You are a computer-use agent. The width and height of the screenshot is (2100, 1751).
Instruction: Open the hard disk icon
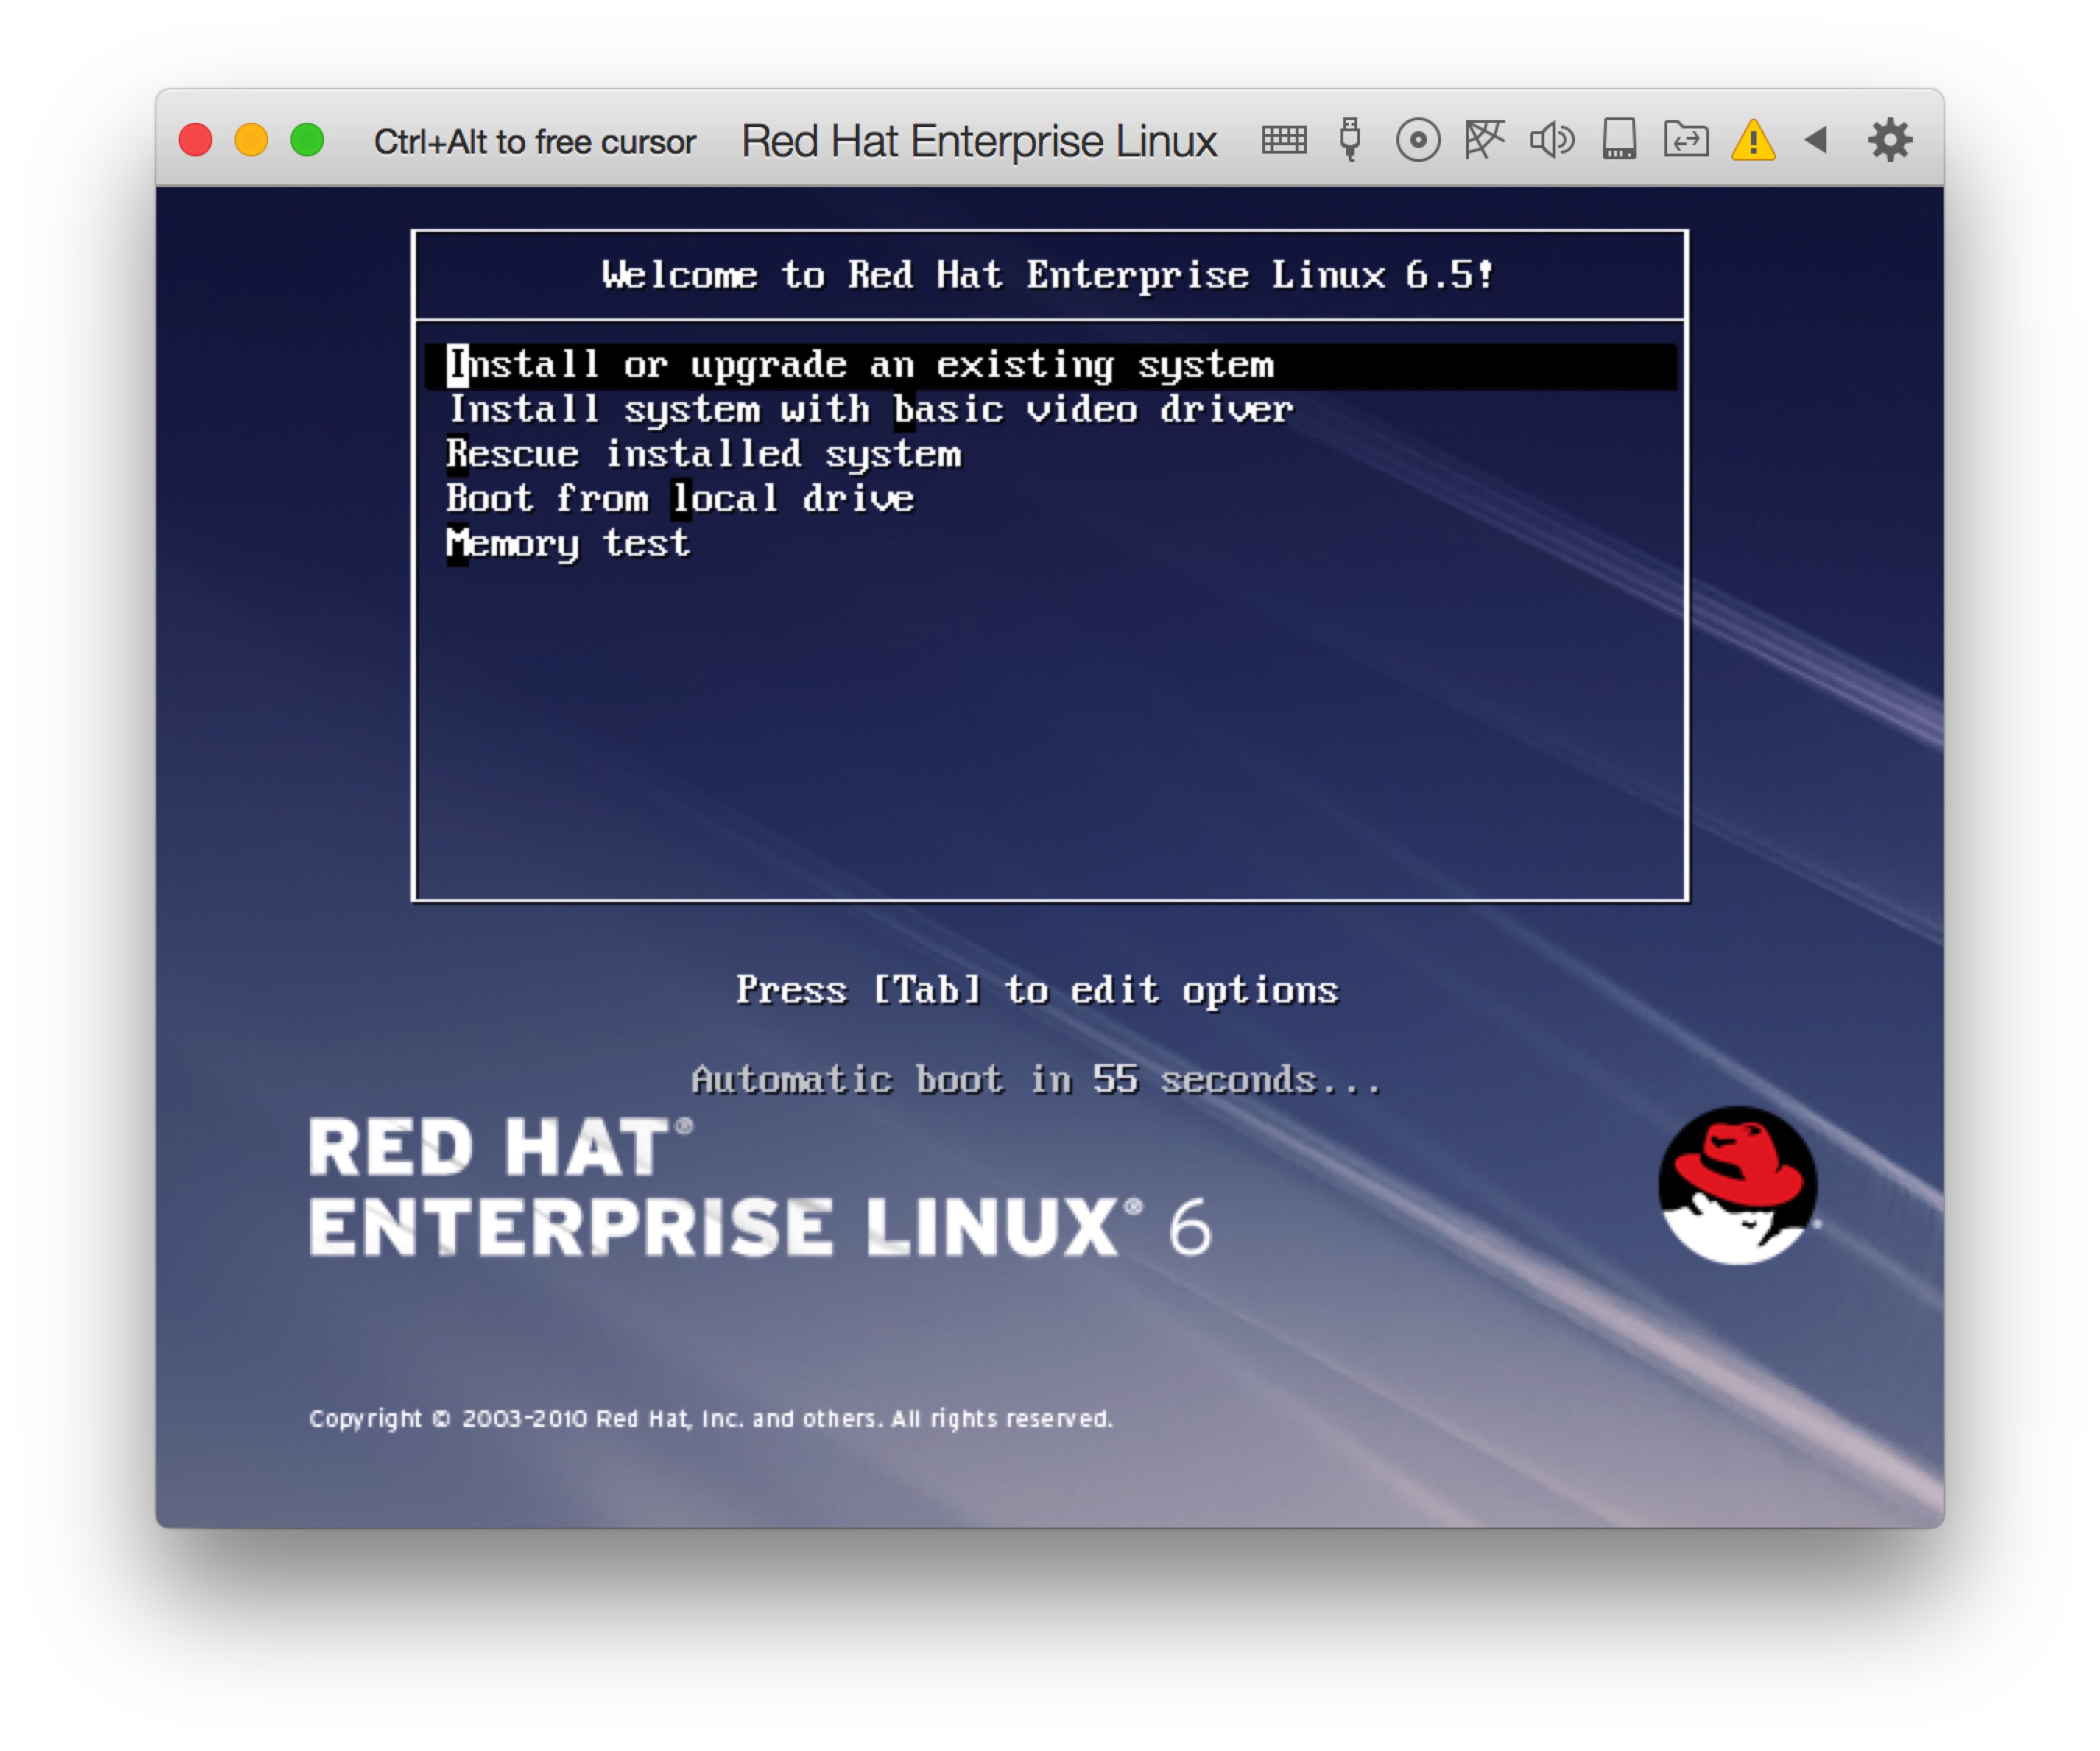click(1619, 140)
